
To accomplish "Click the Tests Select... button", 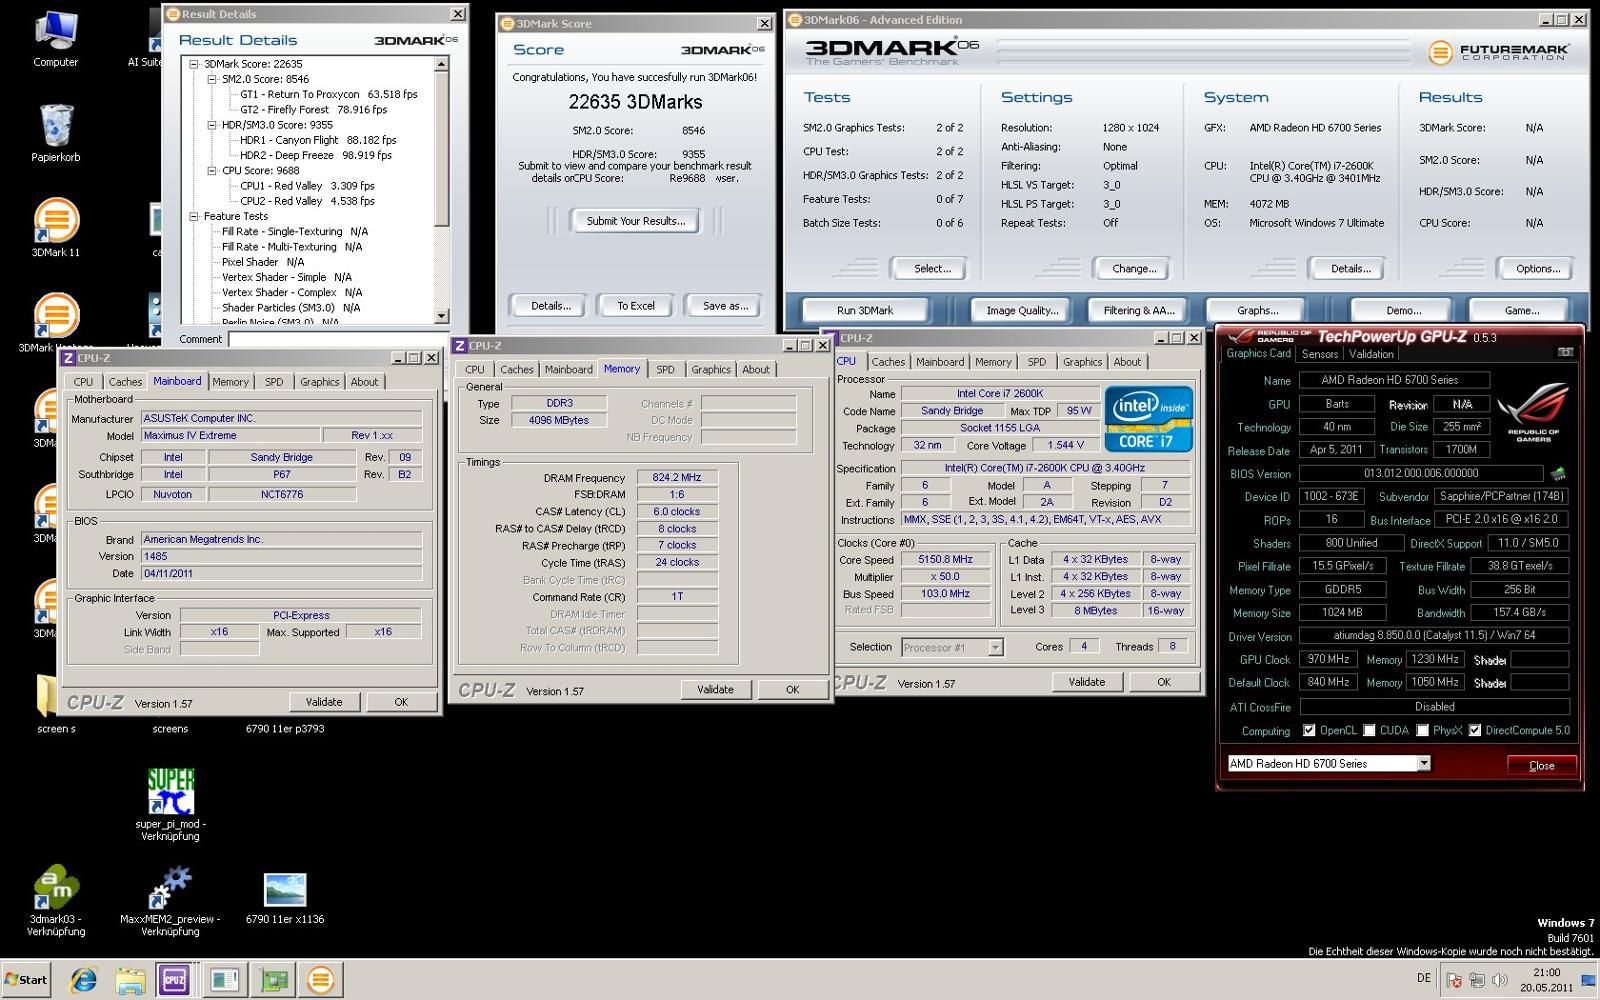I will coord(932,269).
